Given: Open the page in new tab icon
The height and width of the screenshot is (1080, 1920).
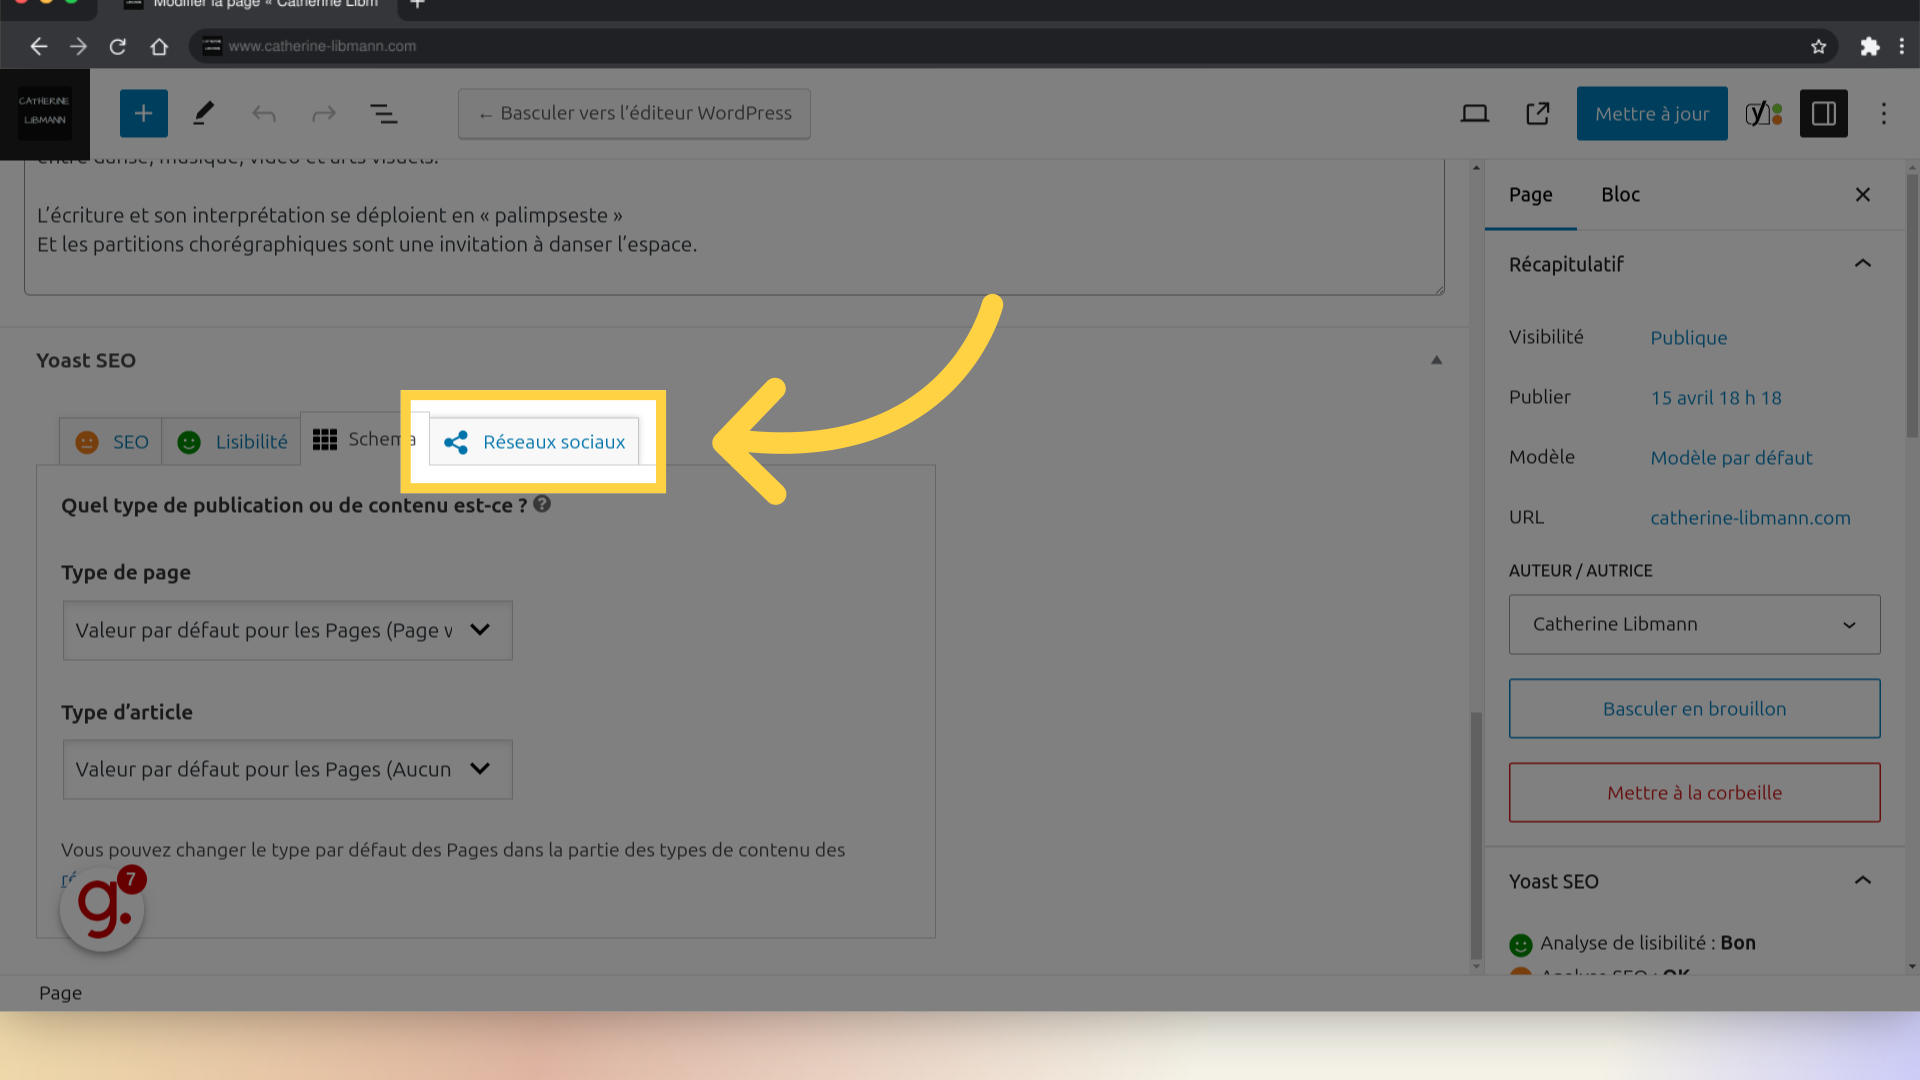Looking at the screenshot, I should 1538,114.
